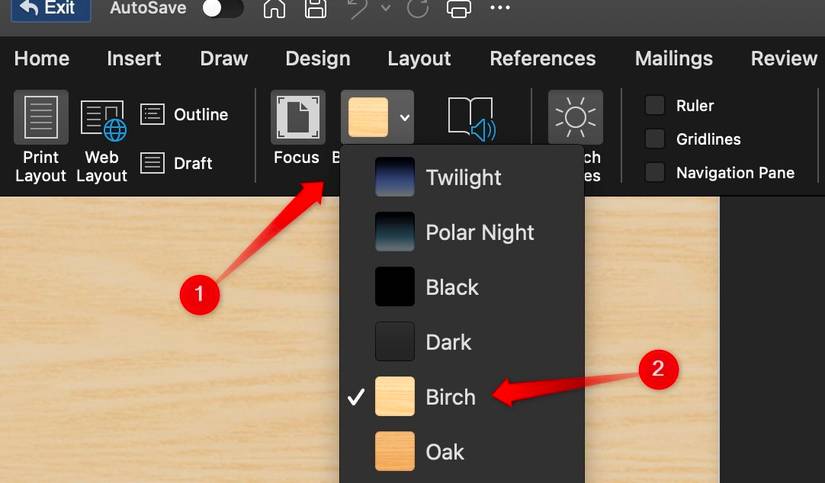Expand the background color dropdown arrow

click(404, 118)
